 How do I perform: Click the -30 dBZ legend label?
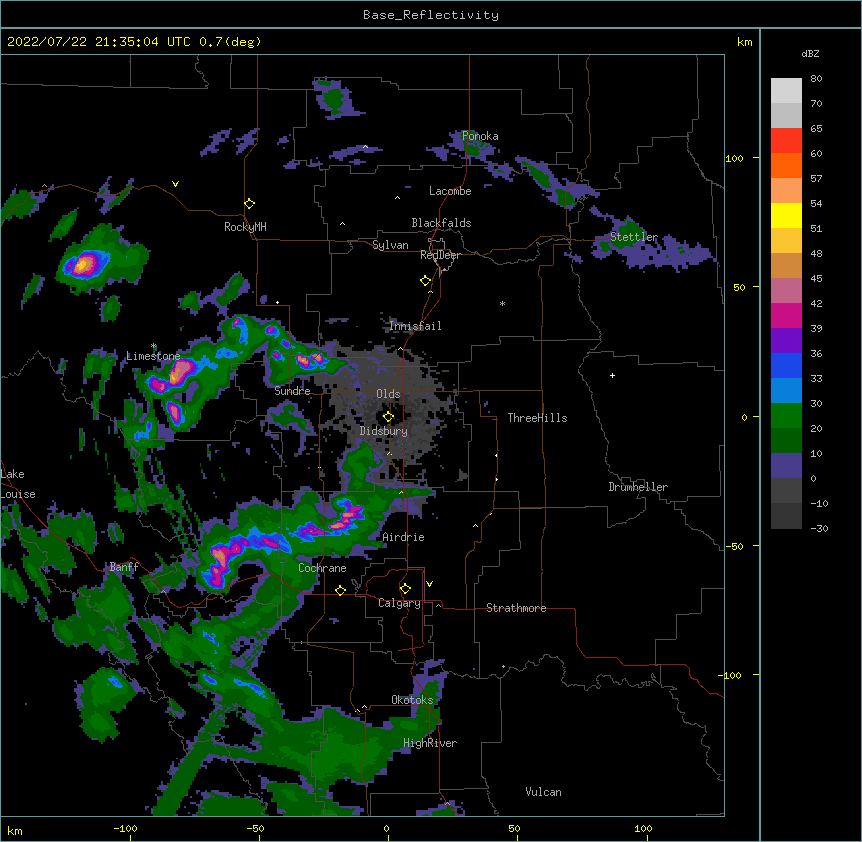[x=819, y=528]
